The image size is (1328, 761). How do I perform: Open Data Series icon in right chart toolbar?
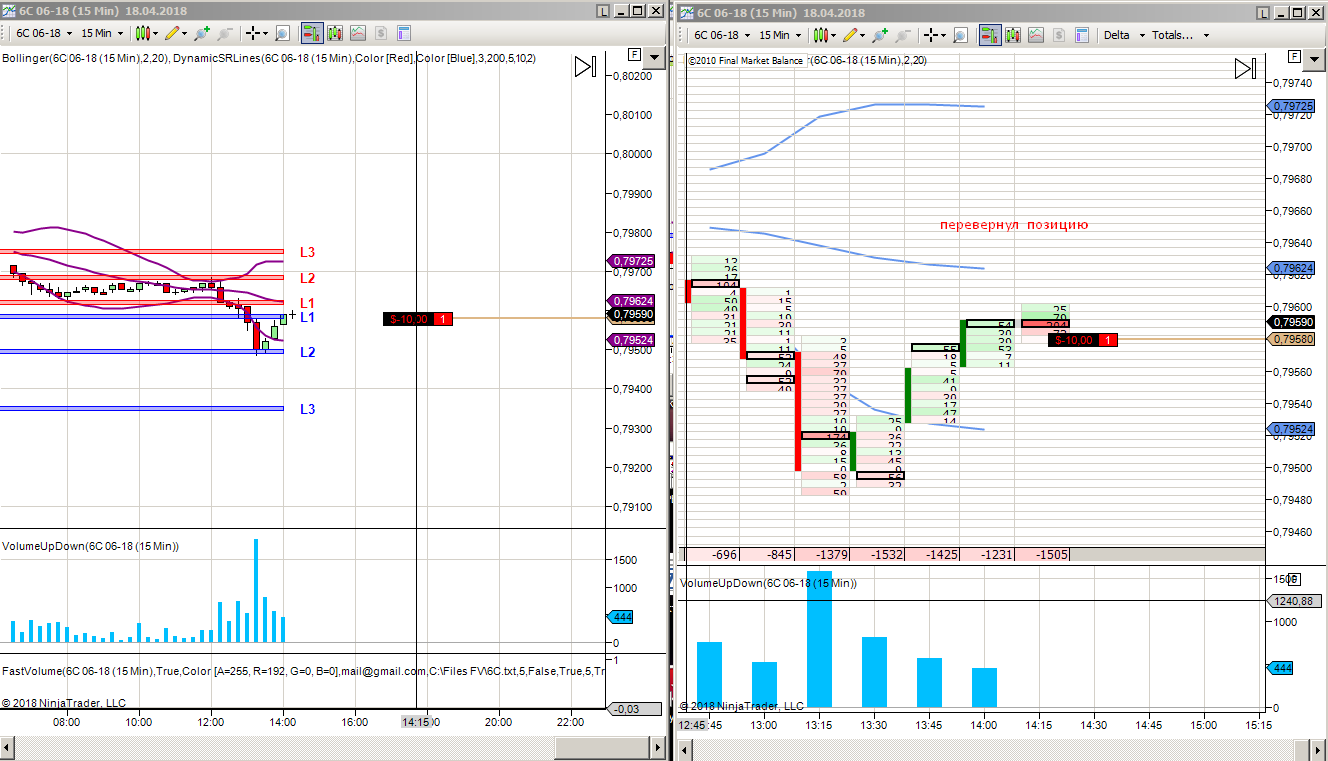click(1013, 35)
